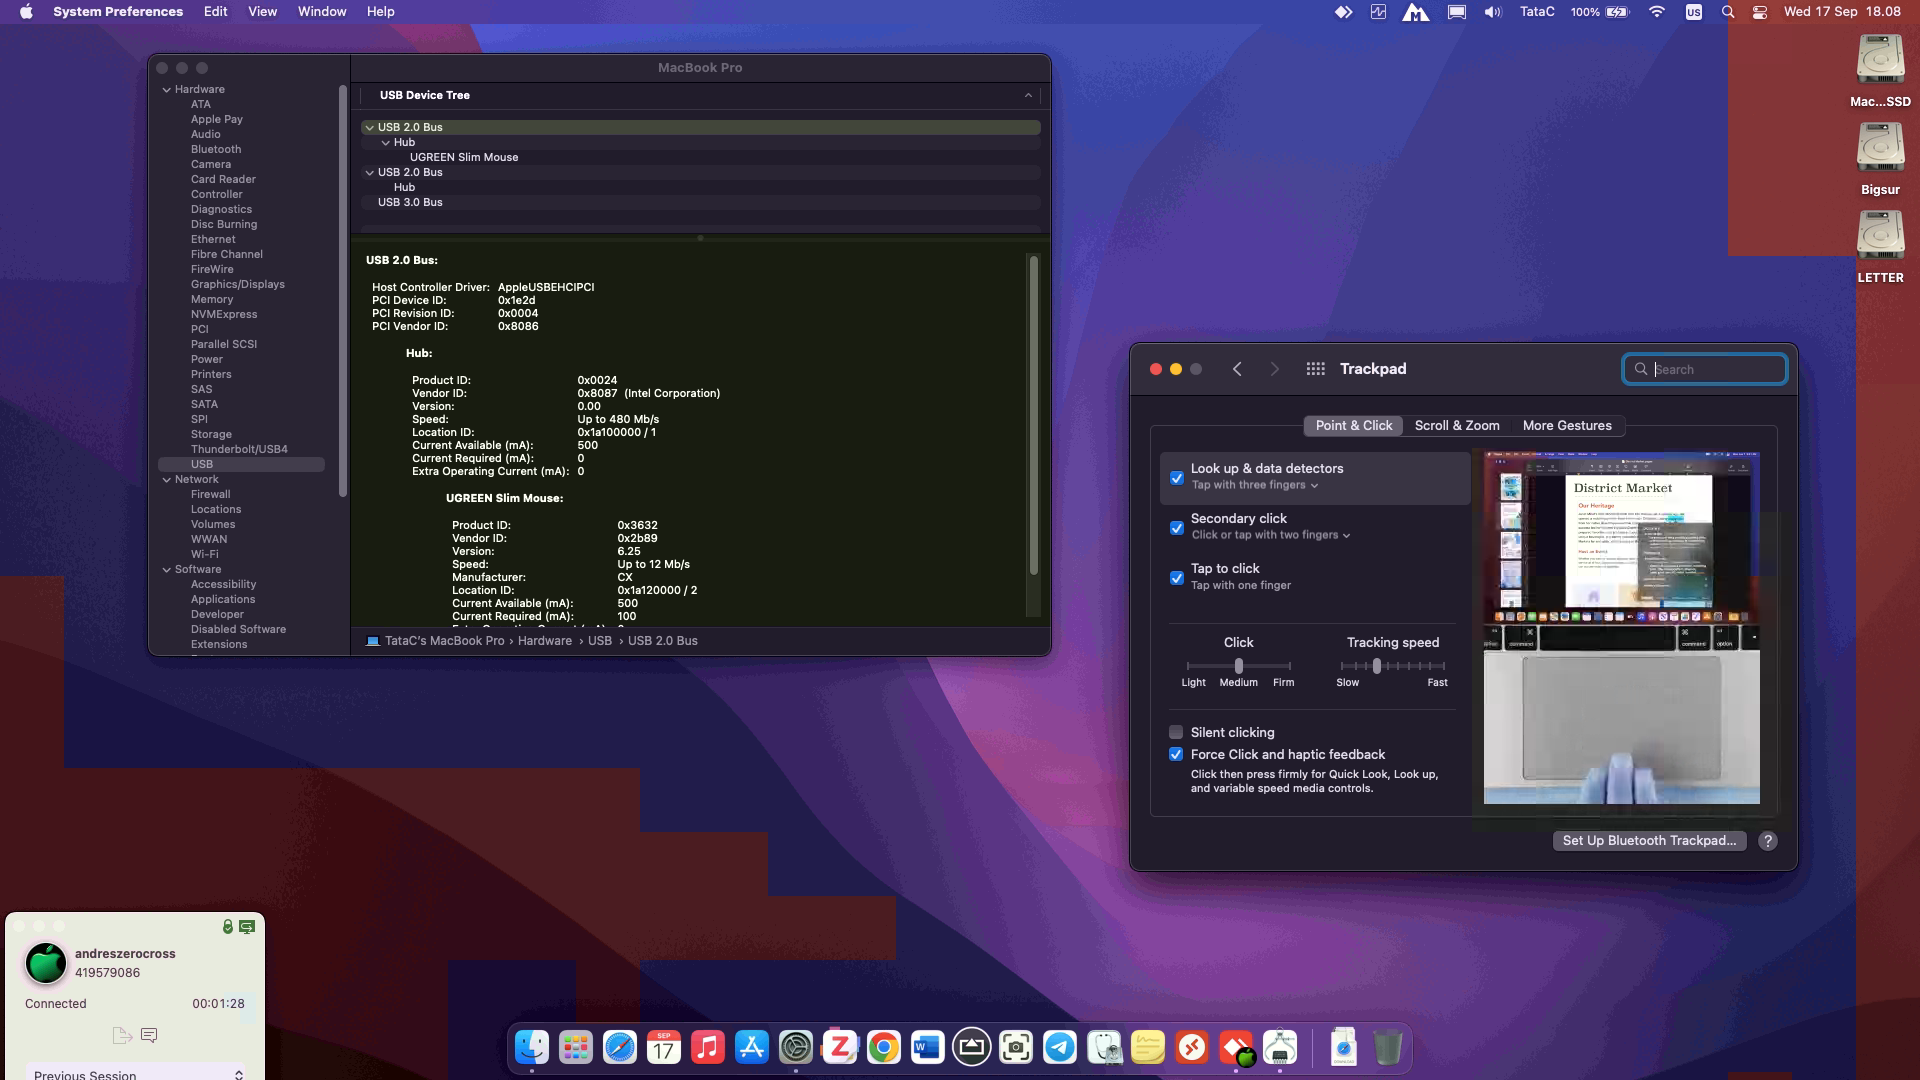The height and width of the screenshot is (1080, 1920).
Task: Enable the Silent clicking checkbox
Action: pos(1176,732)
